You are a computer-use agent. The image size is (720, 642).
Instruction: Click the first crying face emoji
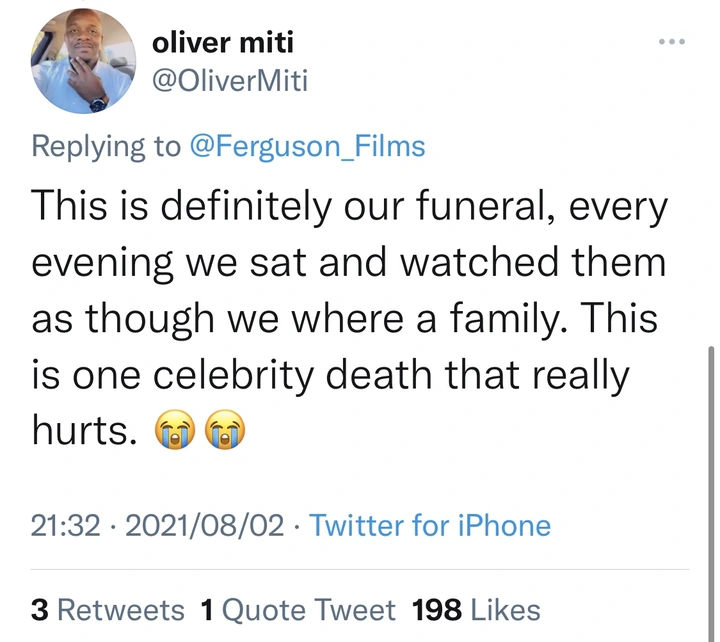(x=173, y=432)
